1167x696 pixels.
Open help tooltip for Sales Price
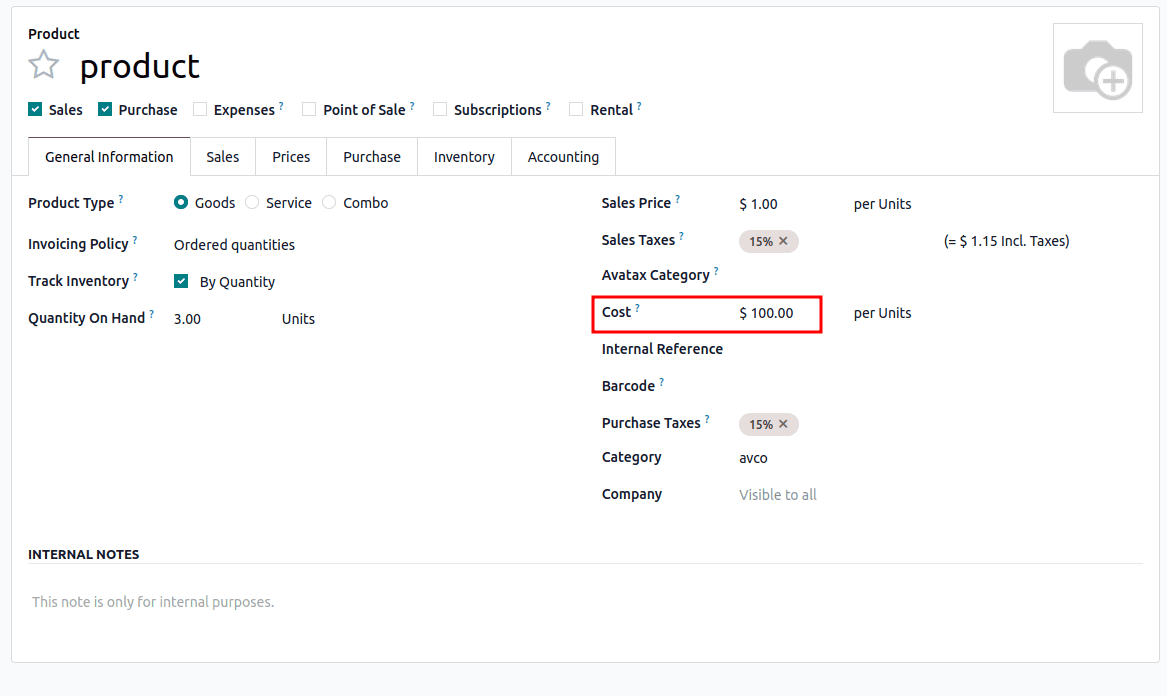677,199
